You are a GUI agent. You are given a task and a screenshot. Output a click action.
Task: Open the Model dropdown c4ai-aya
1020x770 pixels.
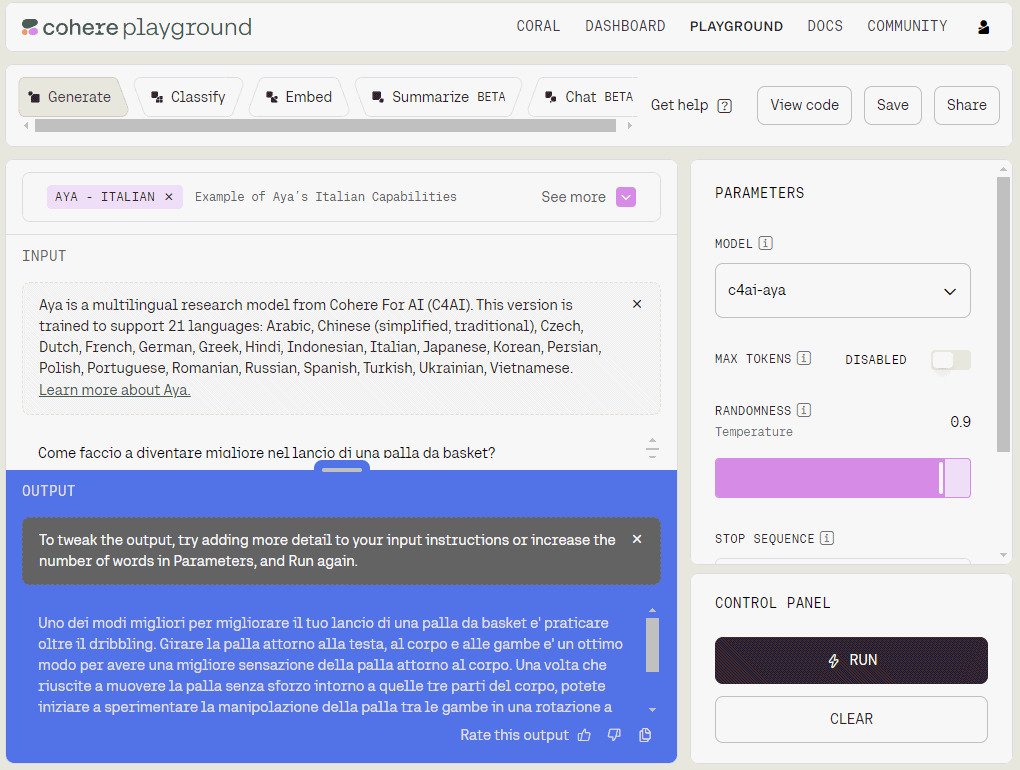tap(842, 291)
